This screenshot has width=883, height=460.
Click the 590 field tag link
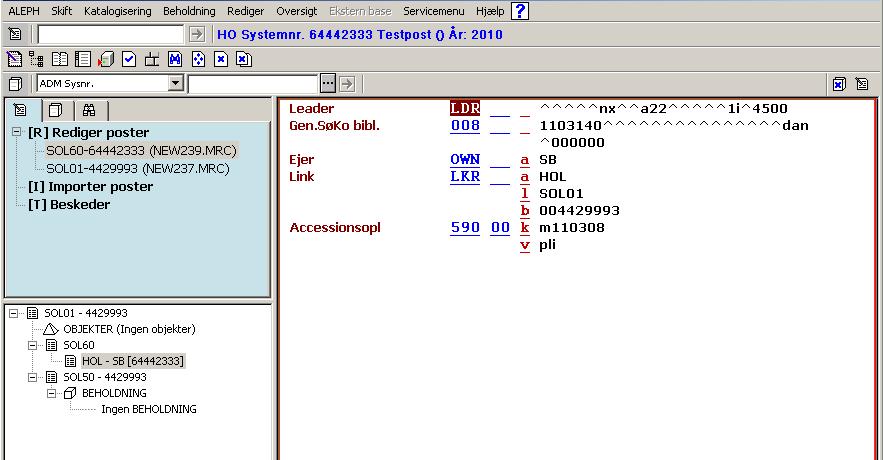click(x=465, y=228)
